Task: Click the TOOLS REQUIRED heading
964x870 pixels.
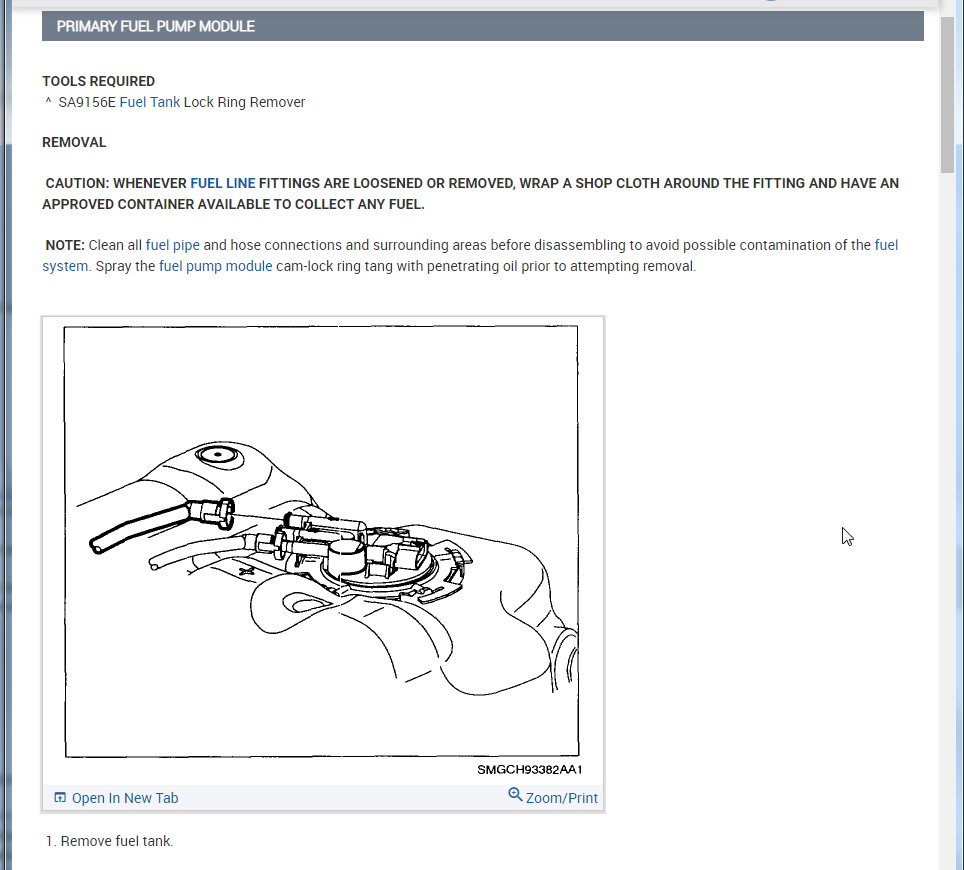Action: [x=98, y=81]
